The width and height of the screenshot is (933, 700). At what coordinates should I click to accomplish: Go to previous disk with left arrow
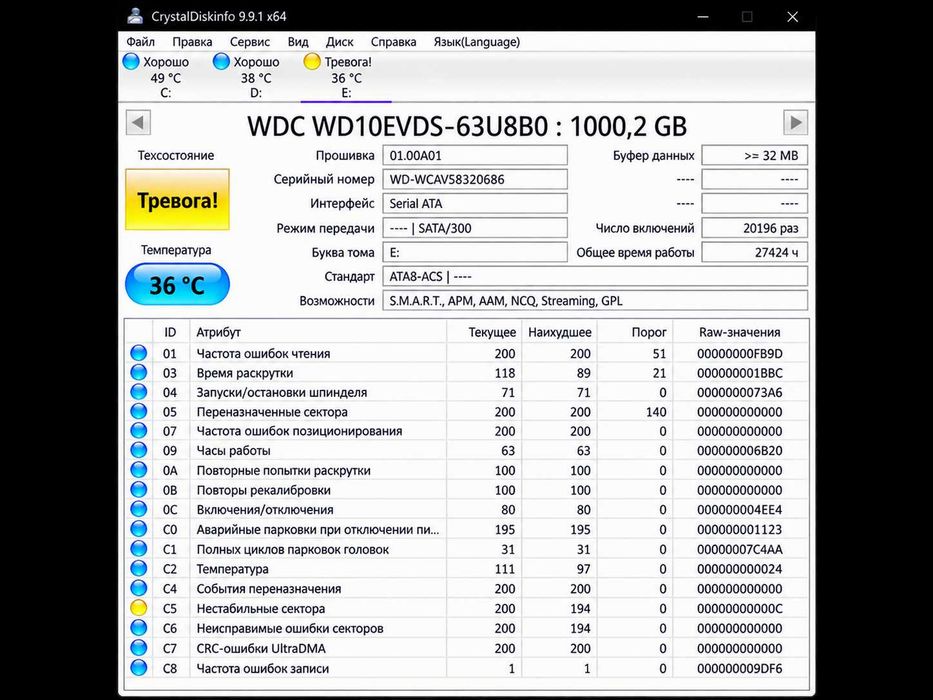coord(138,123)
